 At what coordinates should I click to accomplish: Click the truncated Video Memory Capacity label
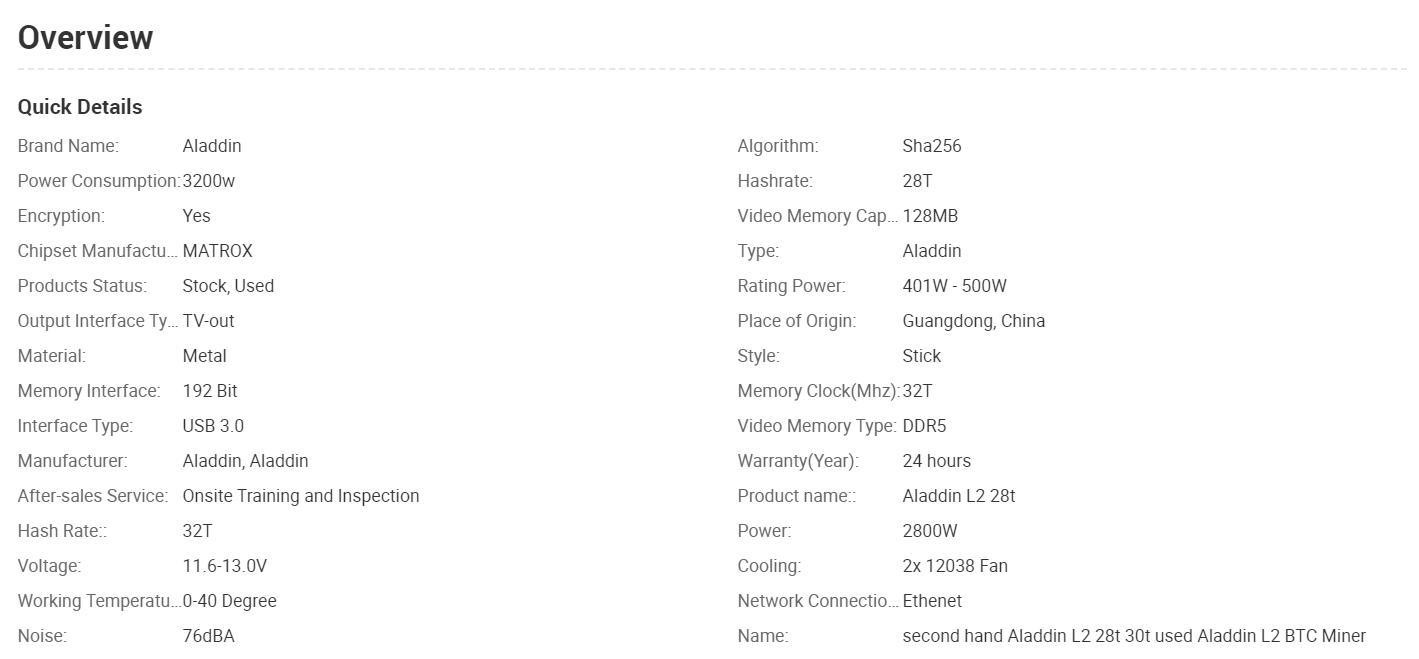818,216
